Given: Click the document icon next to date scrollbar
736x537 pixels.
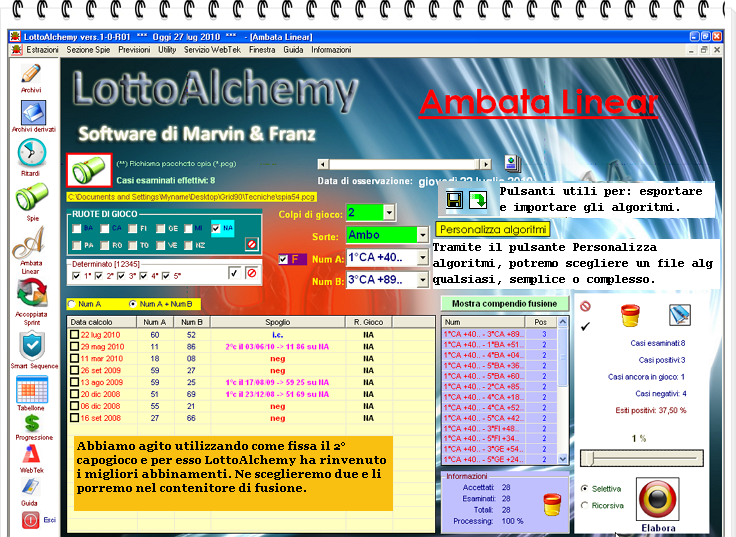Looking at the screenshot, I should (513, 163).
